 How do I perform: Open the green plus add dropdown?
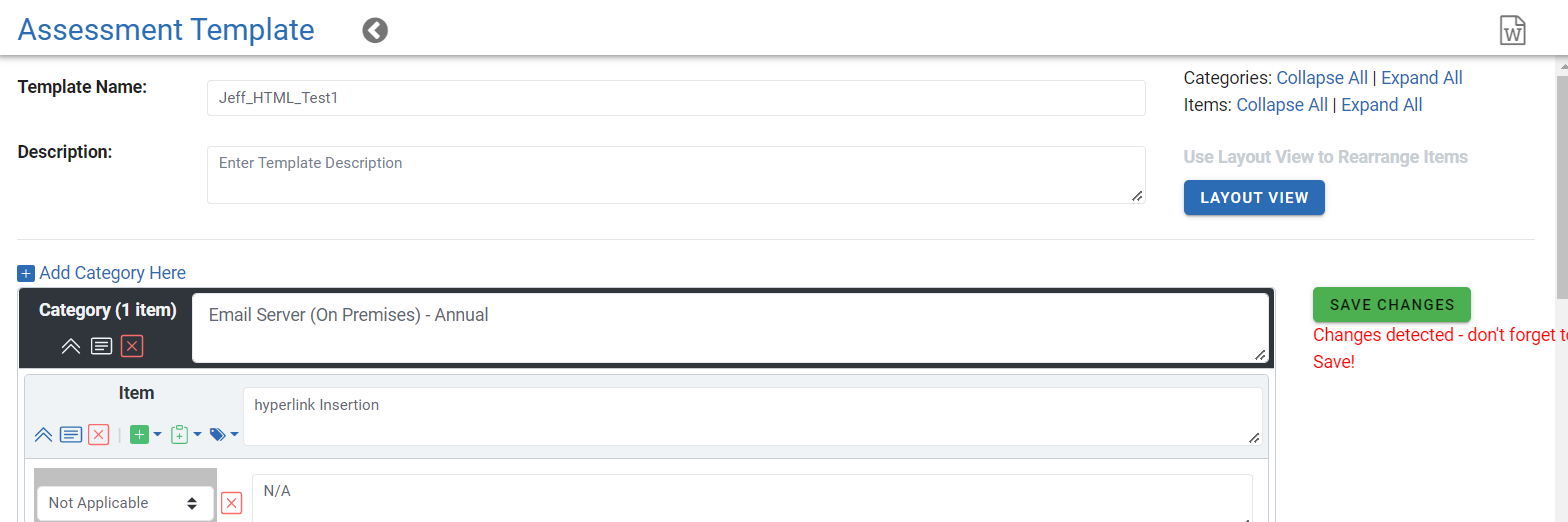point(146,435)
